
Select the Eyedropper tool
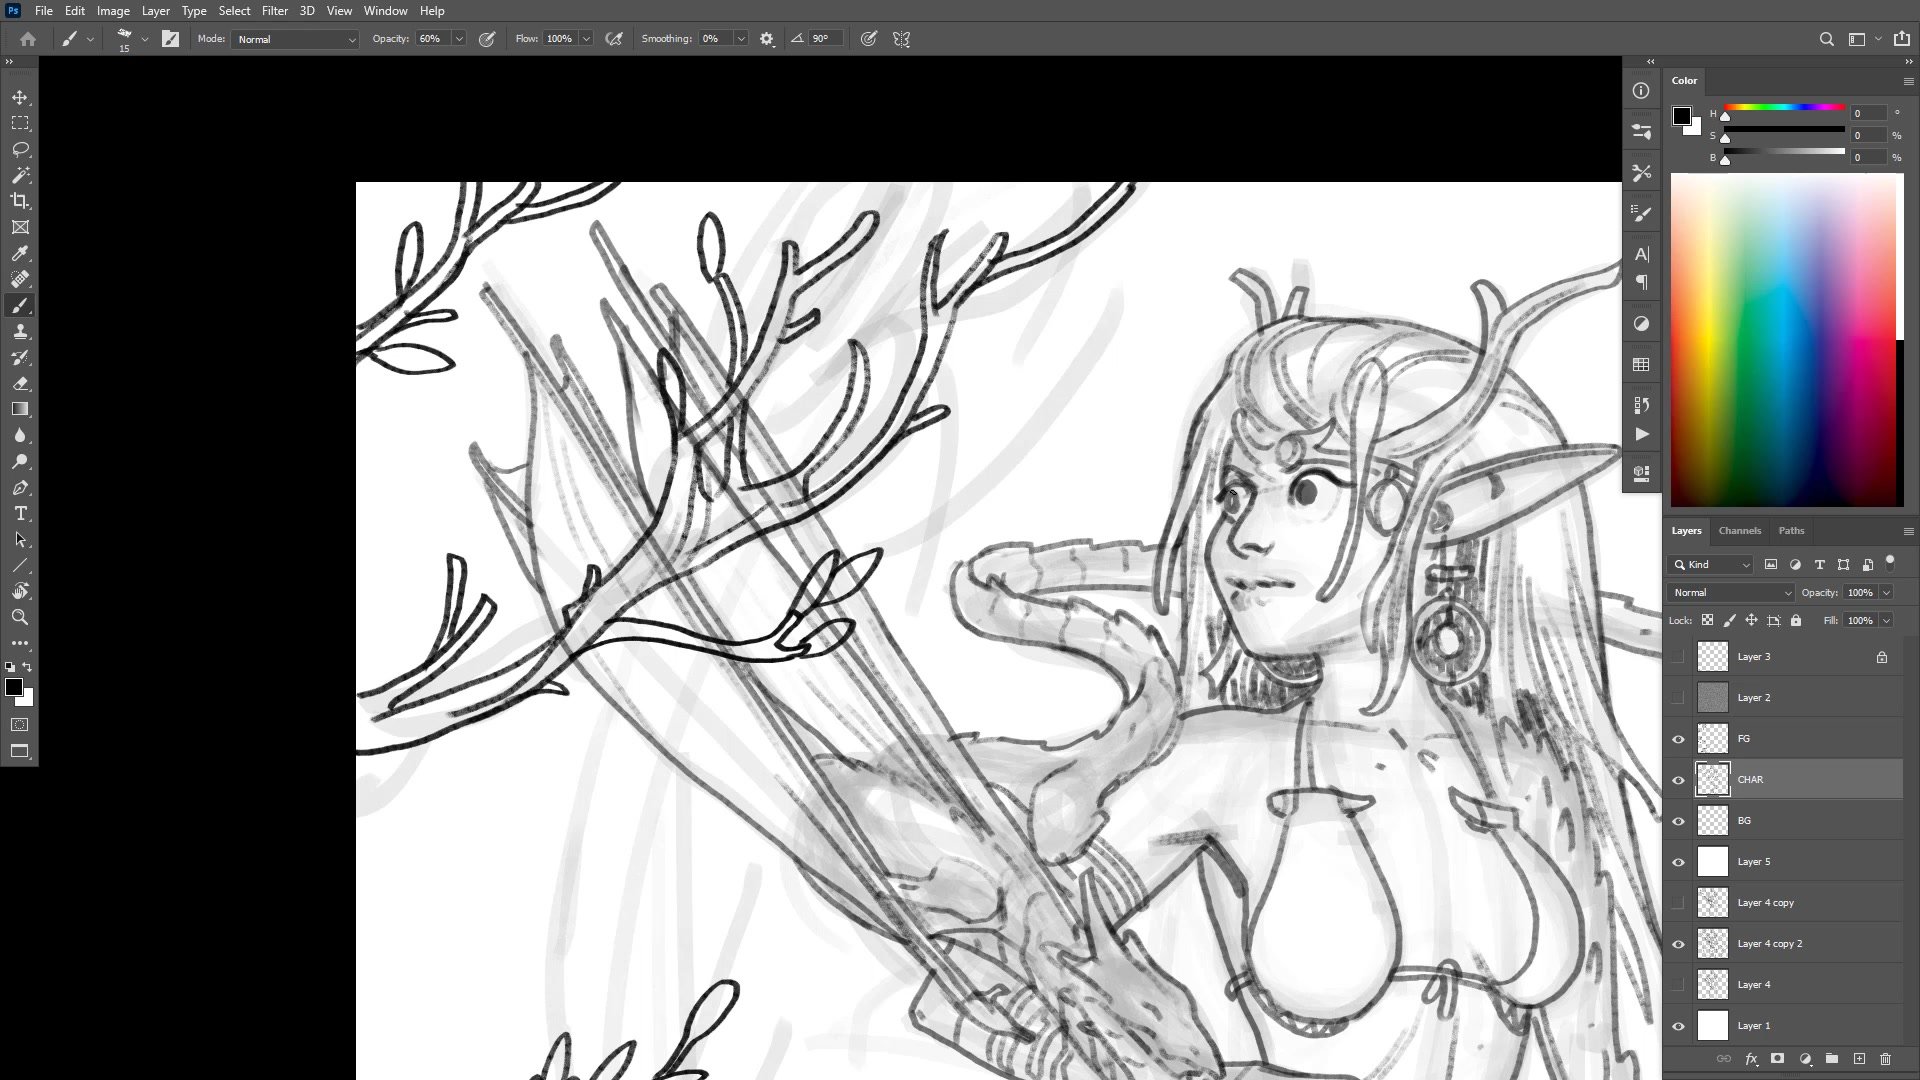[x=20, y=253]
